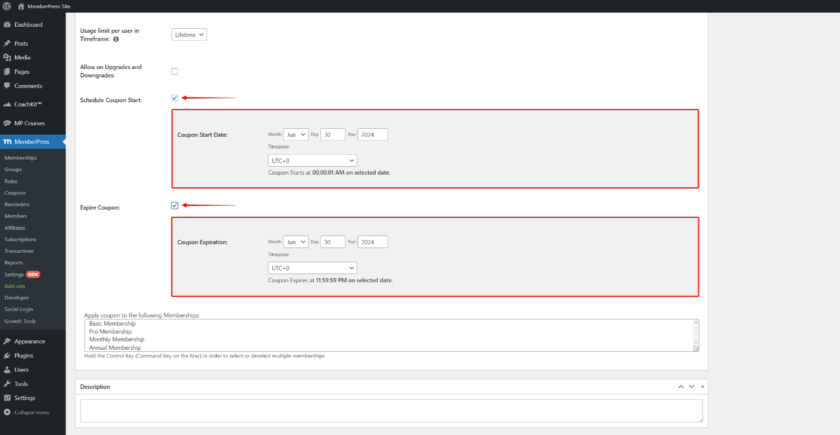Screen dimensions: 840x435
Task: Collapse the Description panel with toggle arrow
Action: pyautogui.click(x=702, y=386)
